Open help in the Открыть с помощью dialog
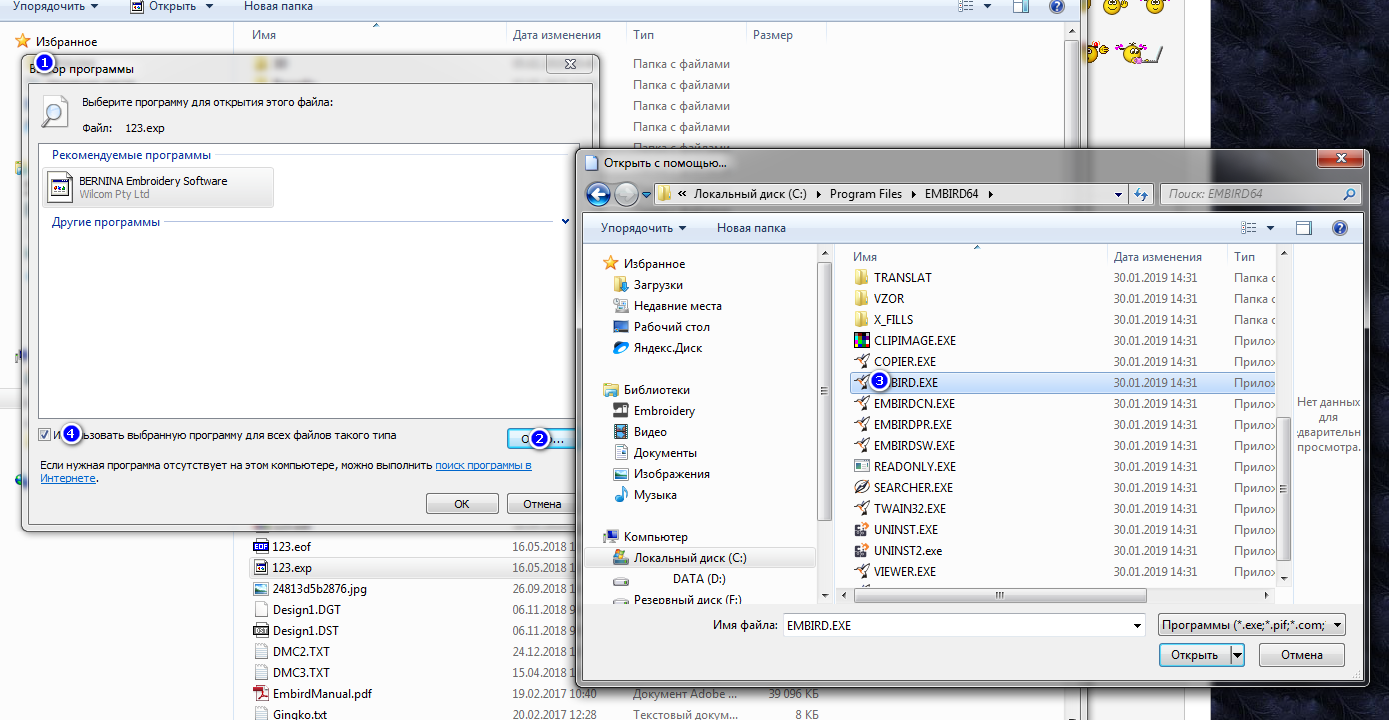 [1339, 228]
